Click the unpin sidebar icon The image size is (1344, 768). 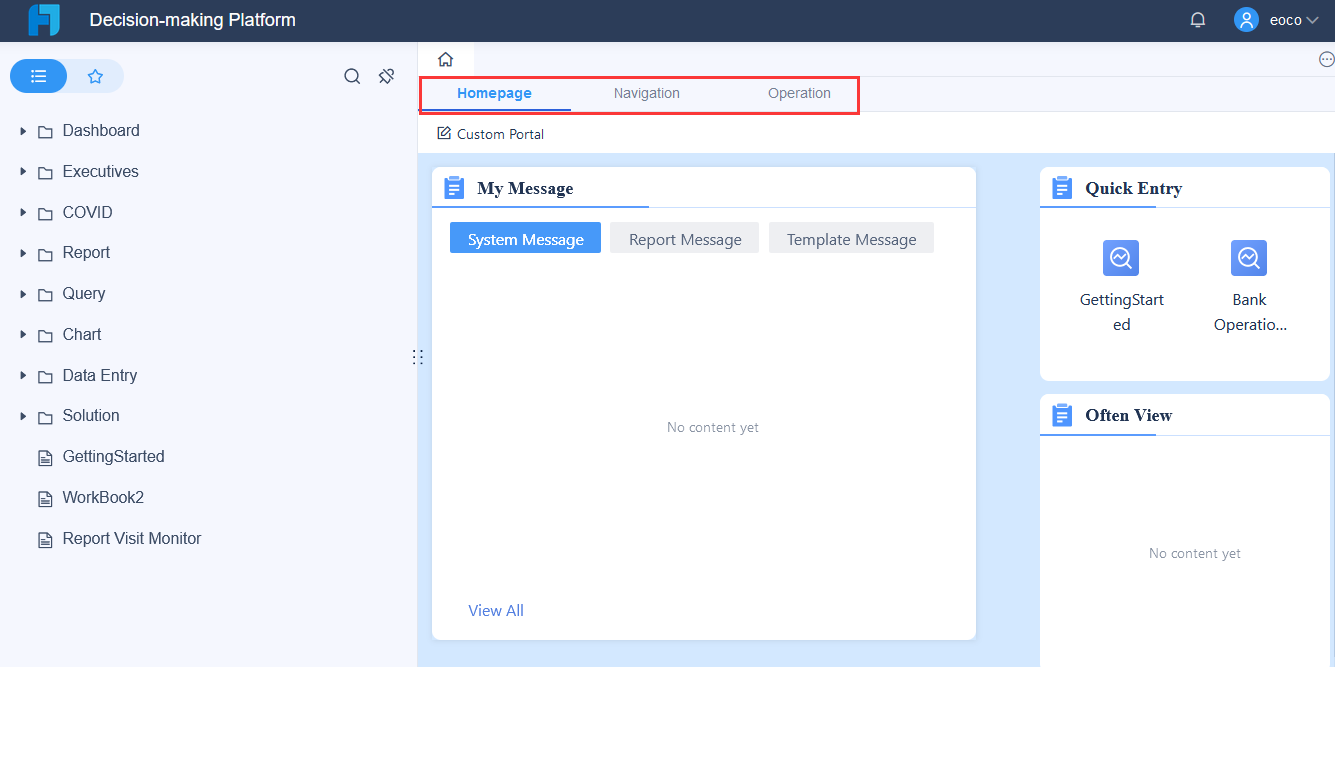pyautogui.click(x=386, y=76)
